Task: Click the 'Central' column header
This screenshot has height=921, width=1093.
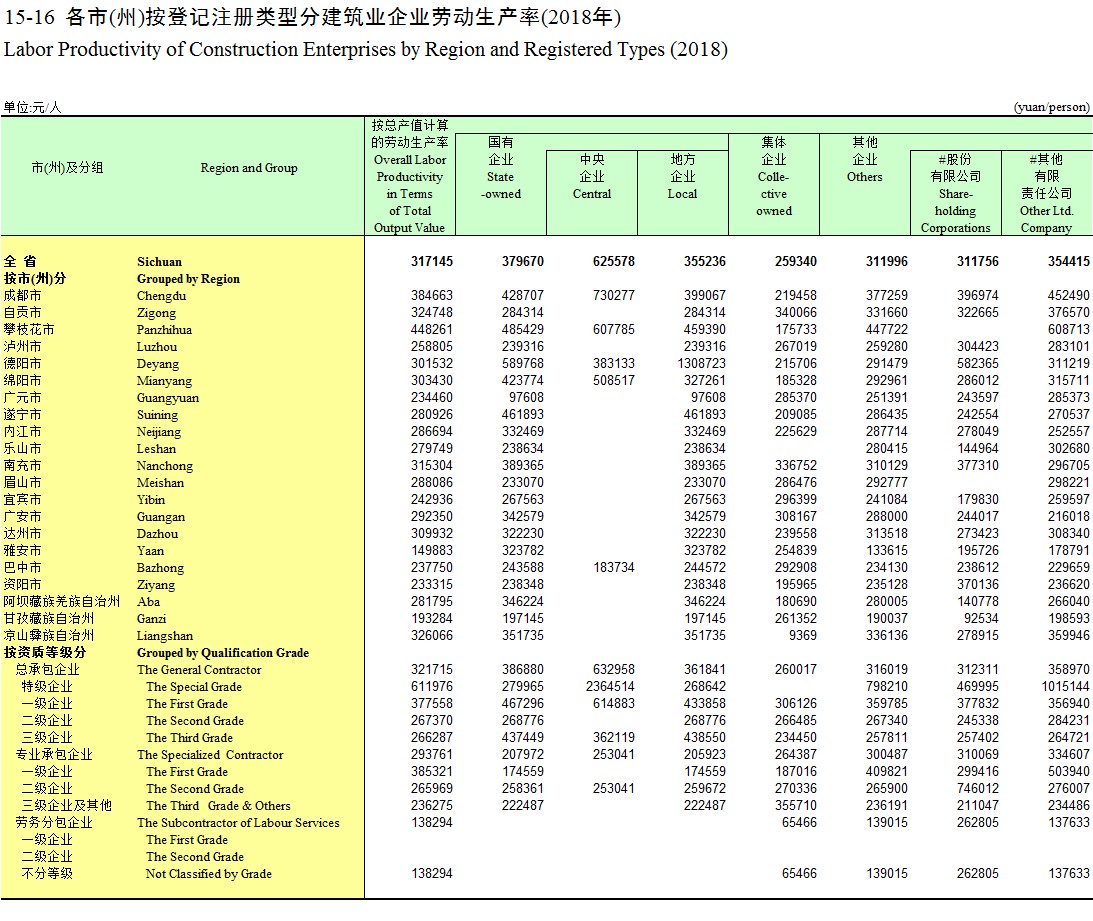Action: tap(592, 176)
